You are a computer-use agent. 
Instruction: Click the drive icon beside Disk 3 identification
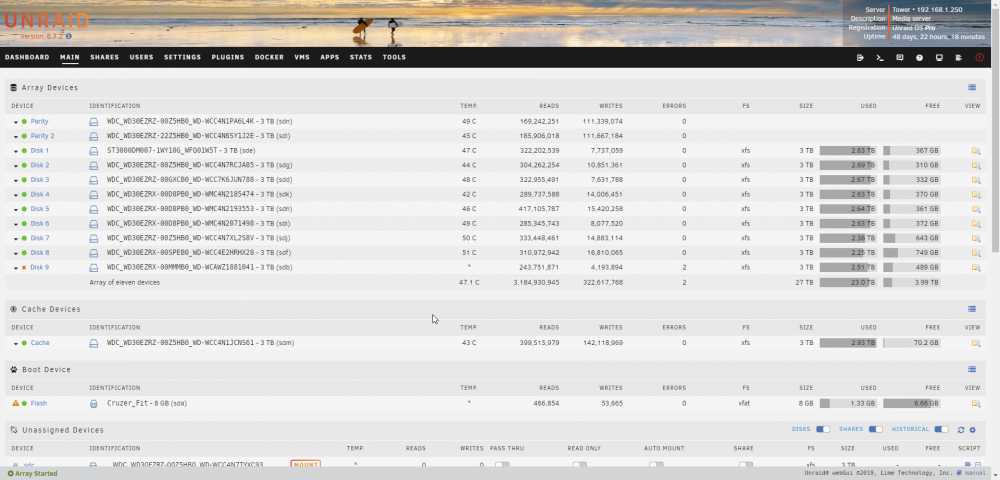coord(94,180)
